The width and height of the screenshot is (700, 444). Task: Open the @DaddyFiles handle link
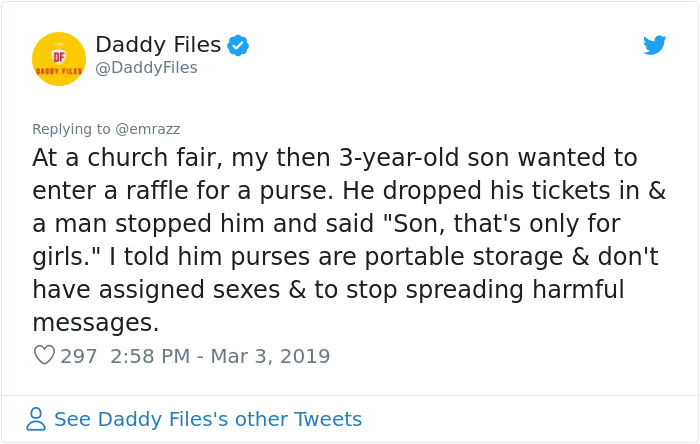pos(146,68)
